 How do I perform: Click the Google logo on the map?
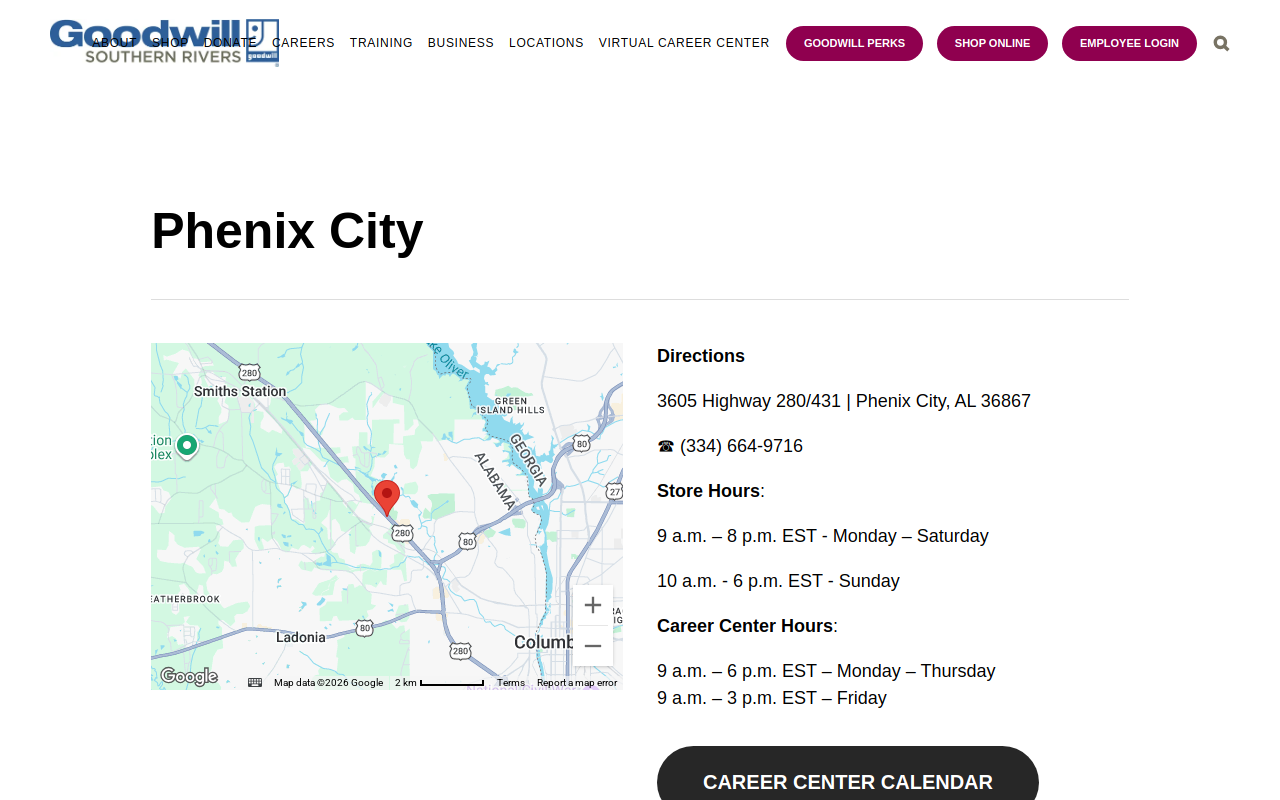tap(189, 677)
